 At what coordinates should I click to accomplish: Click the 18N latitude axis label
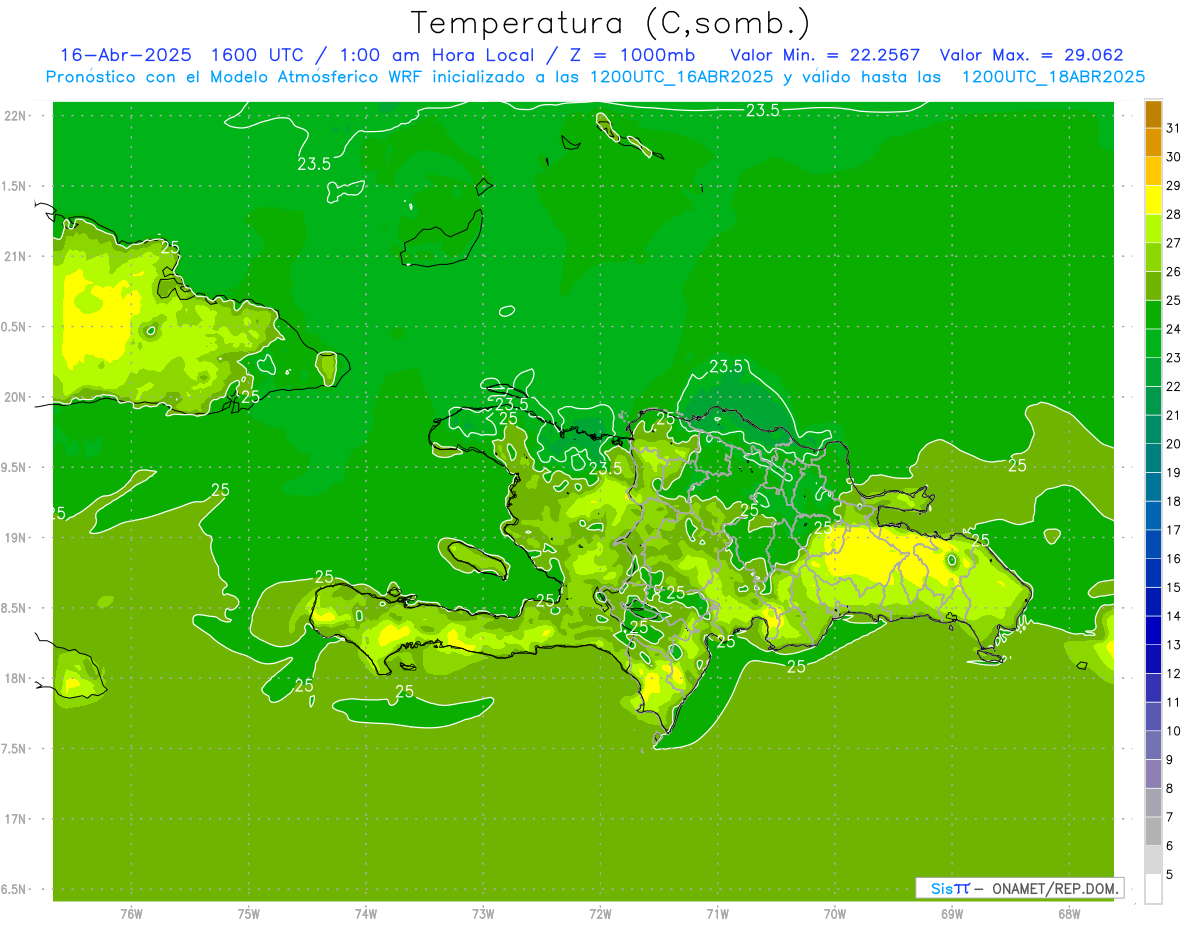[15, 679]
